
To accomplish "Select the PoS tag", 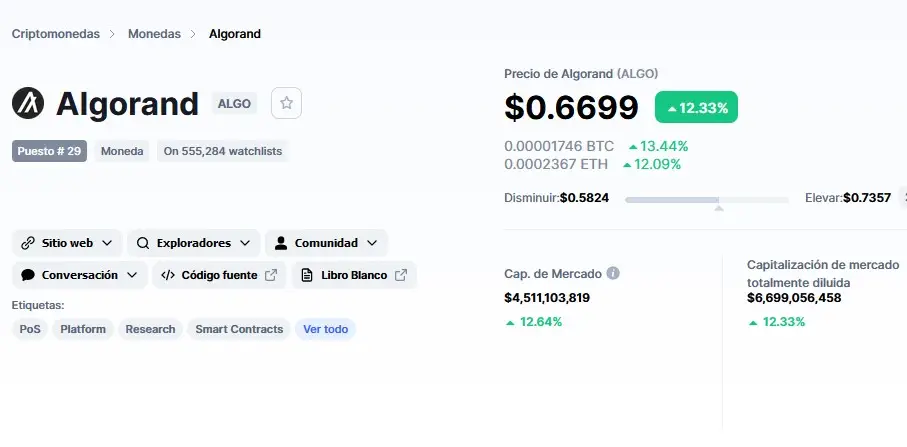I will pos(30,329).
